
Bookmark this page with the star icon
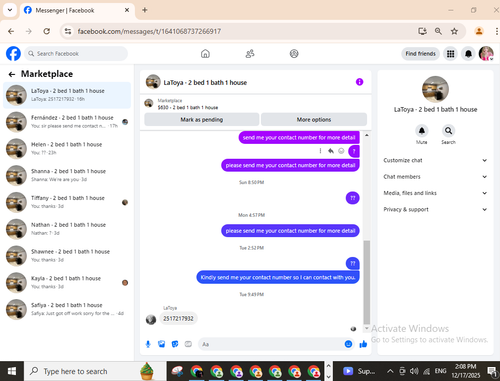pyautogui.click(x=454, y=31)
